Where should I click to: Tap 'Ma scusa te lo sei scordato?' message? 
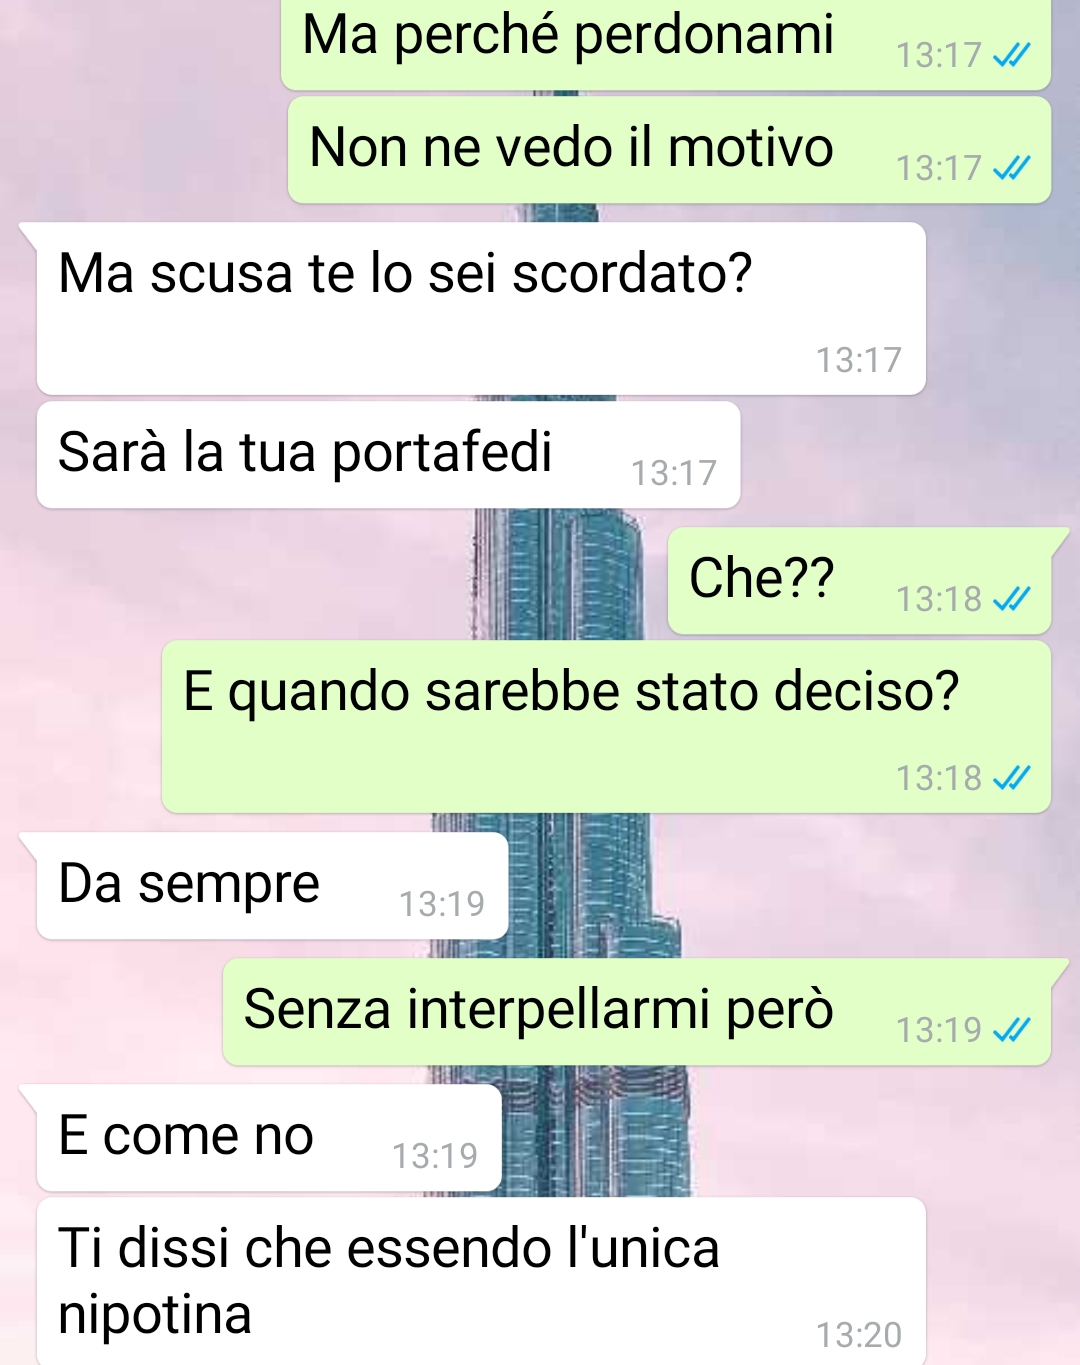[x=481, y=308]
